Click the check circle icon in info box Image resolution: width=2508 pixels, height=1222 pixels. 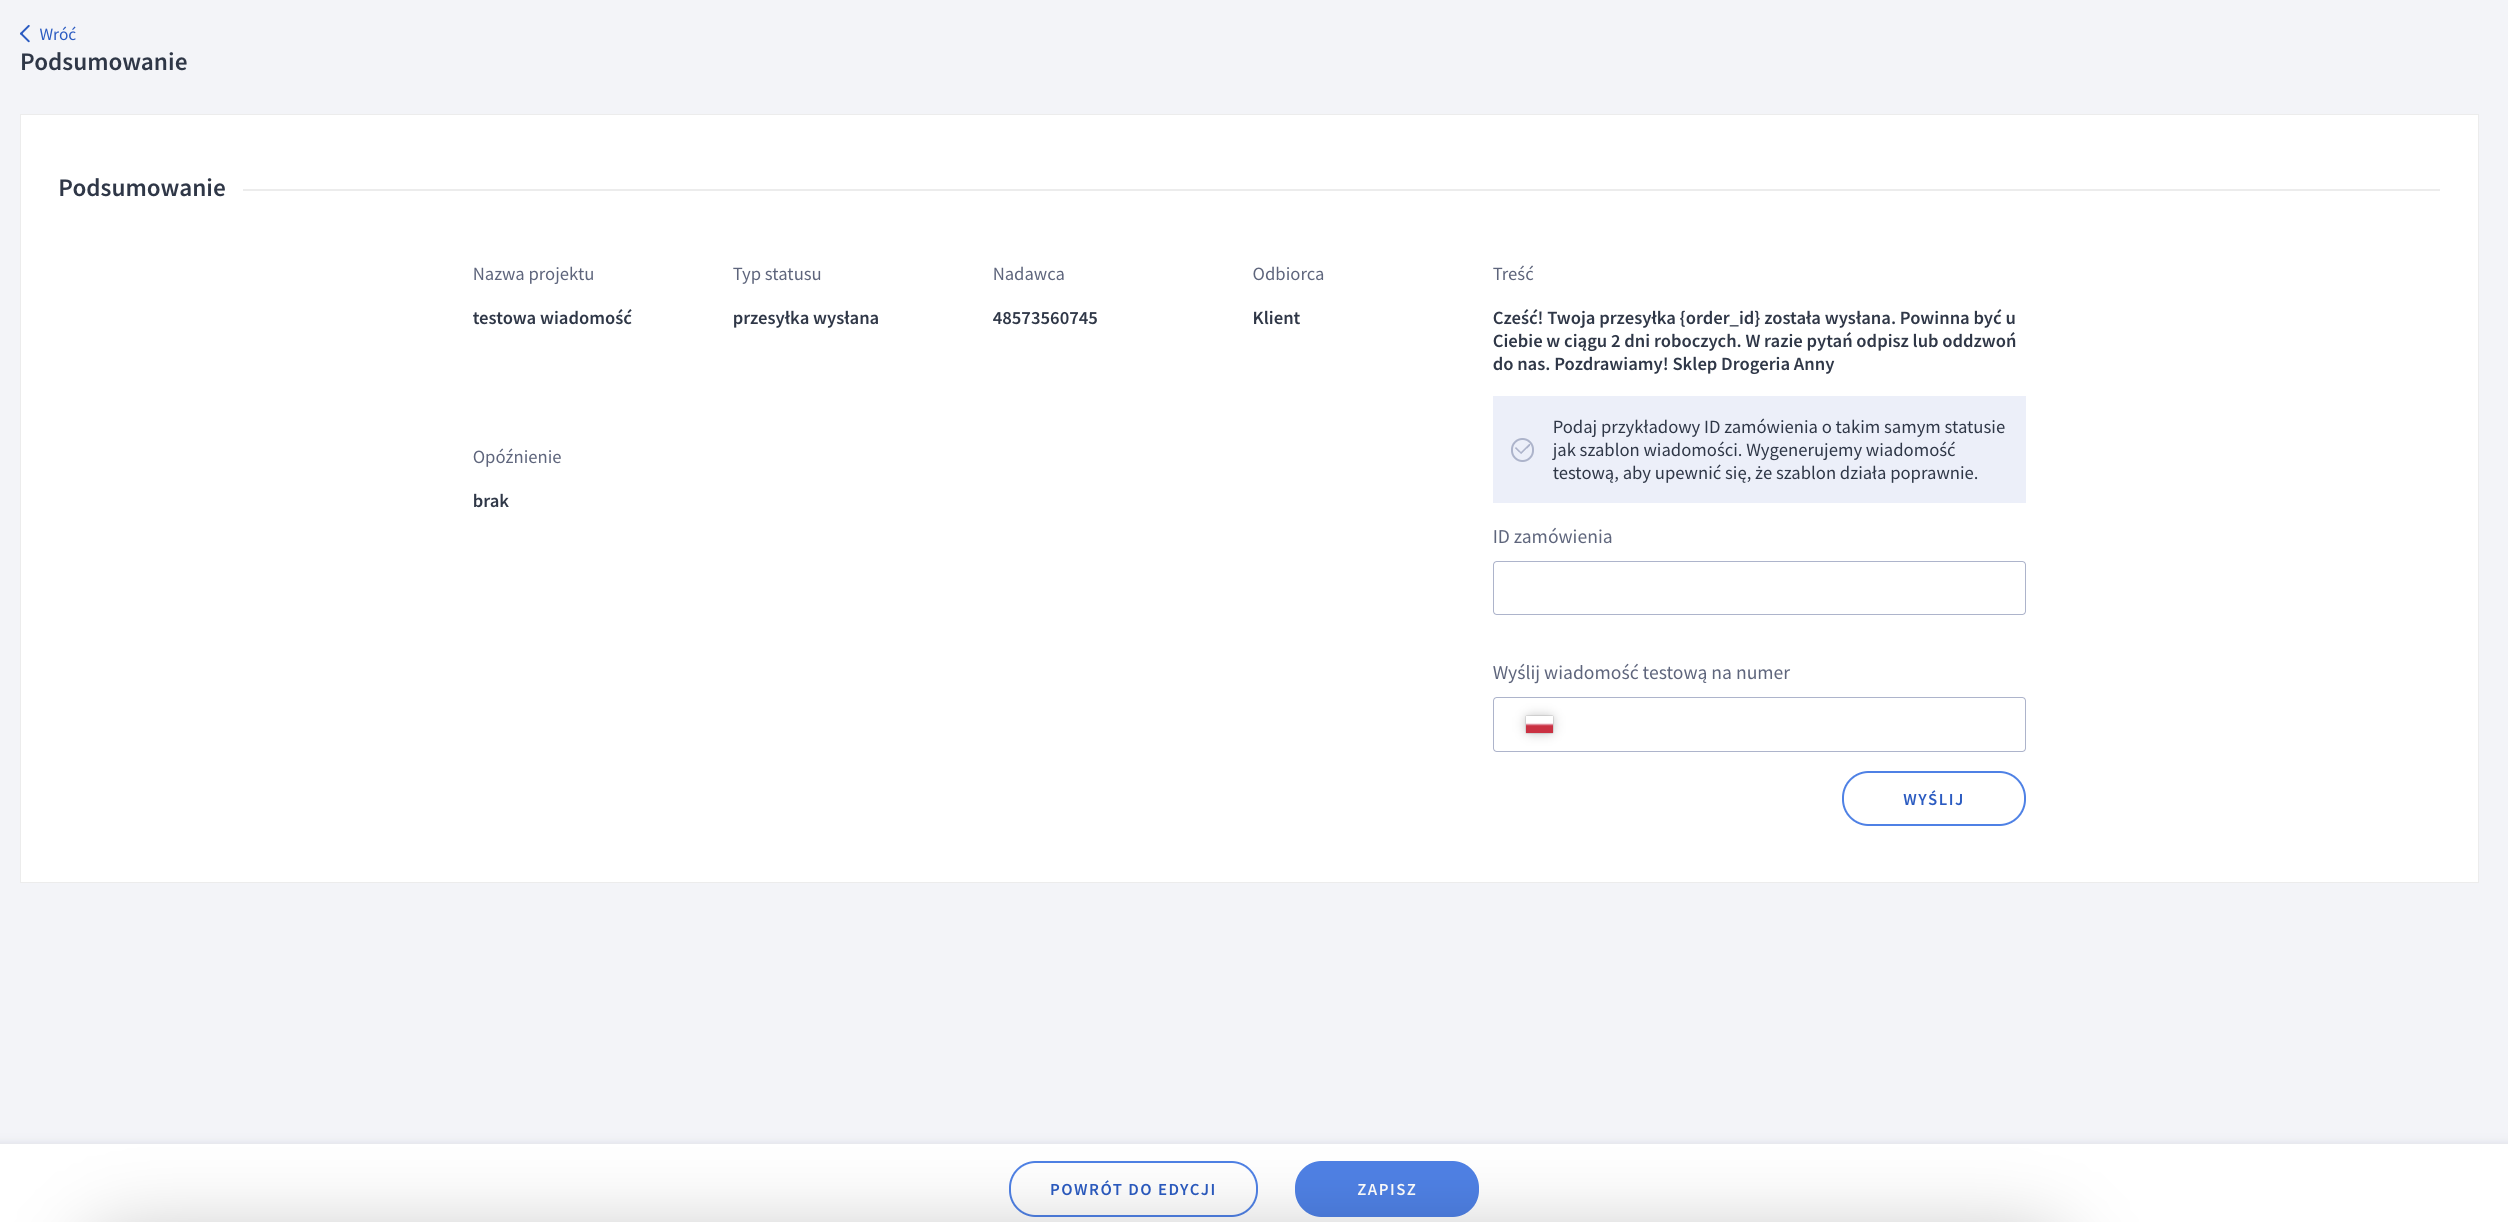[x=1522, y=450]
